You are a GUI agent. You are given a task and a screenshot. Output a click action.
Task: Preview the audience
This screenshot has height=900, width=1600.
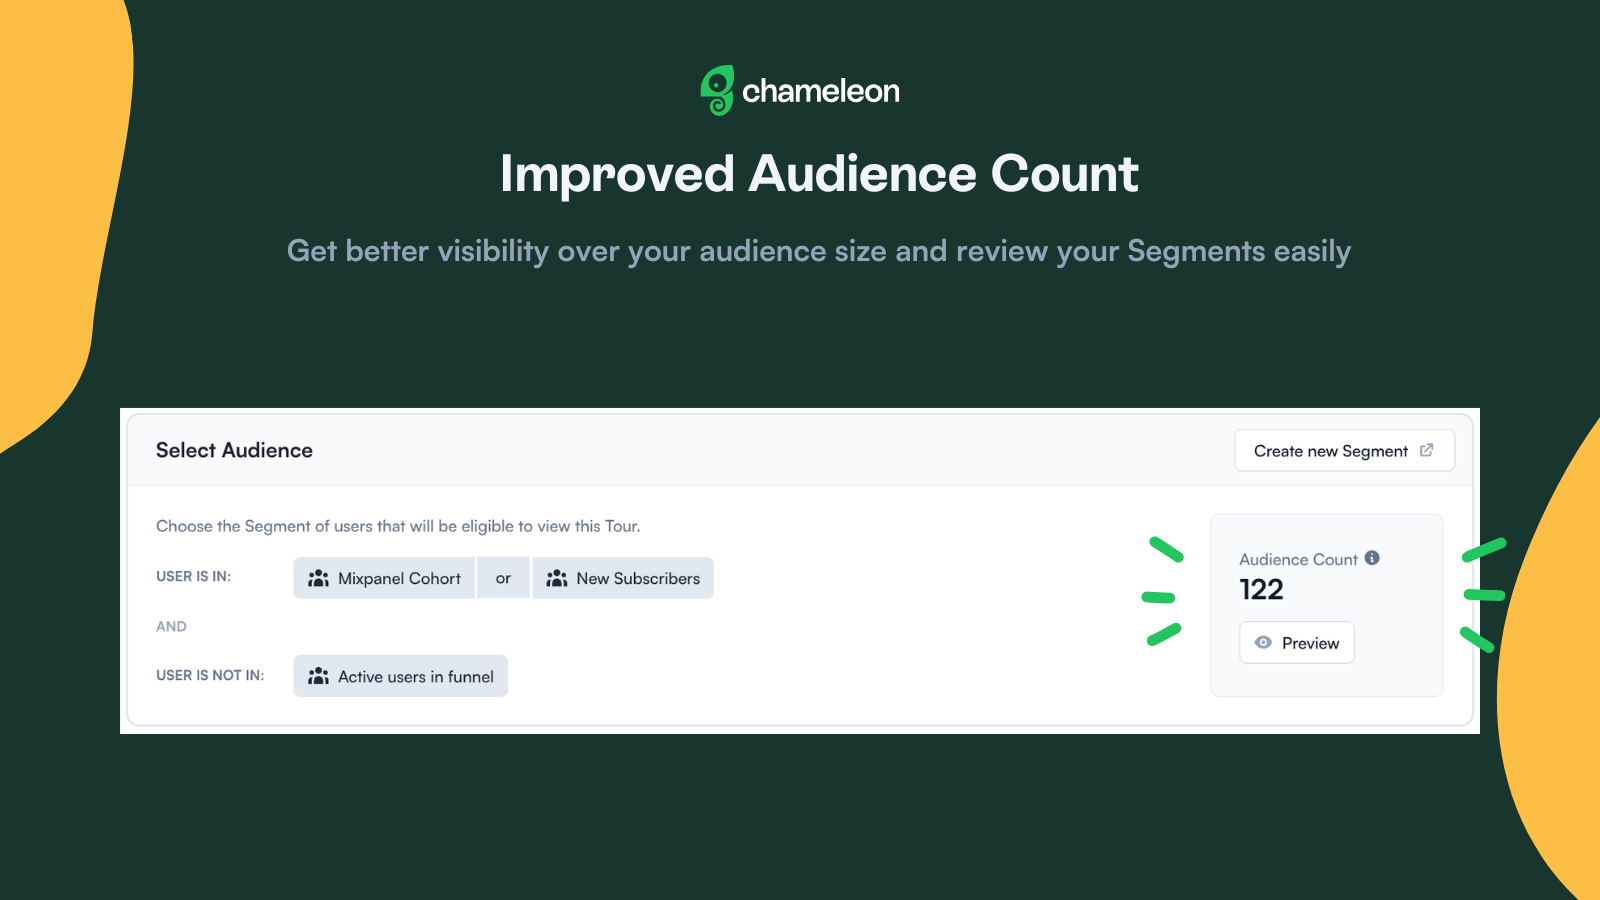1297,642
